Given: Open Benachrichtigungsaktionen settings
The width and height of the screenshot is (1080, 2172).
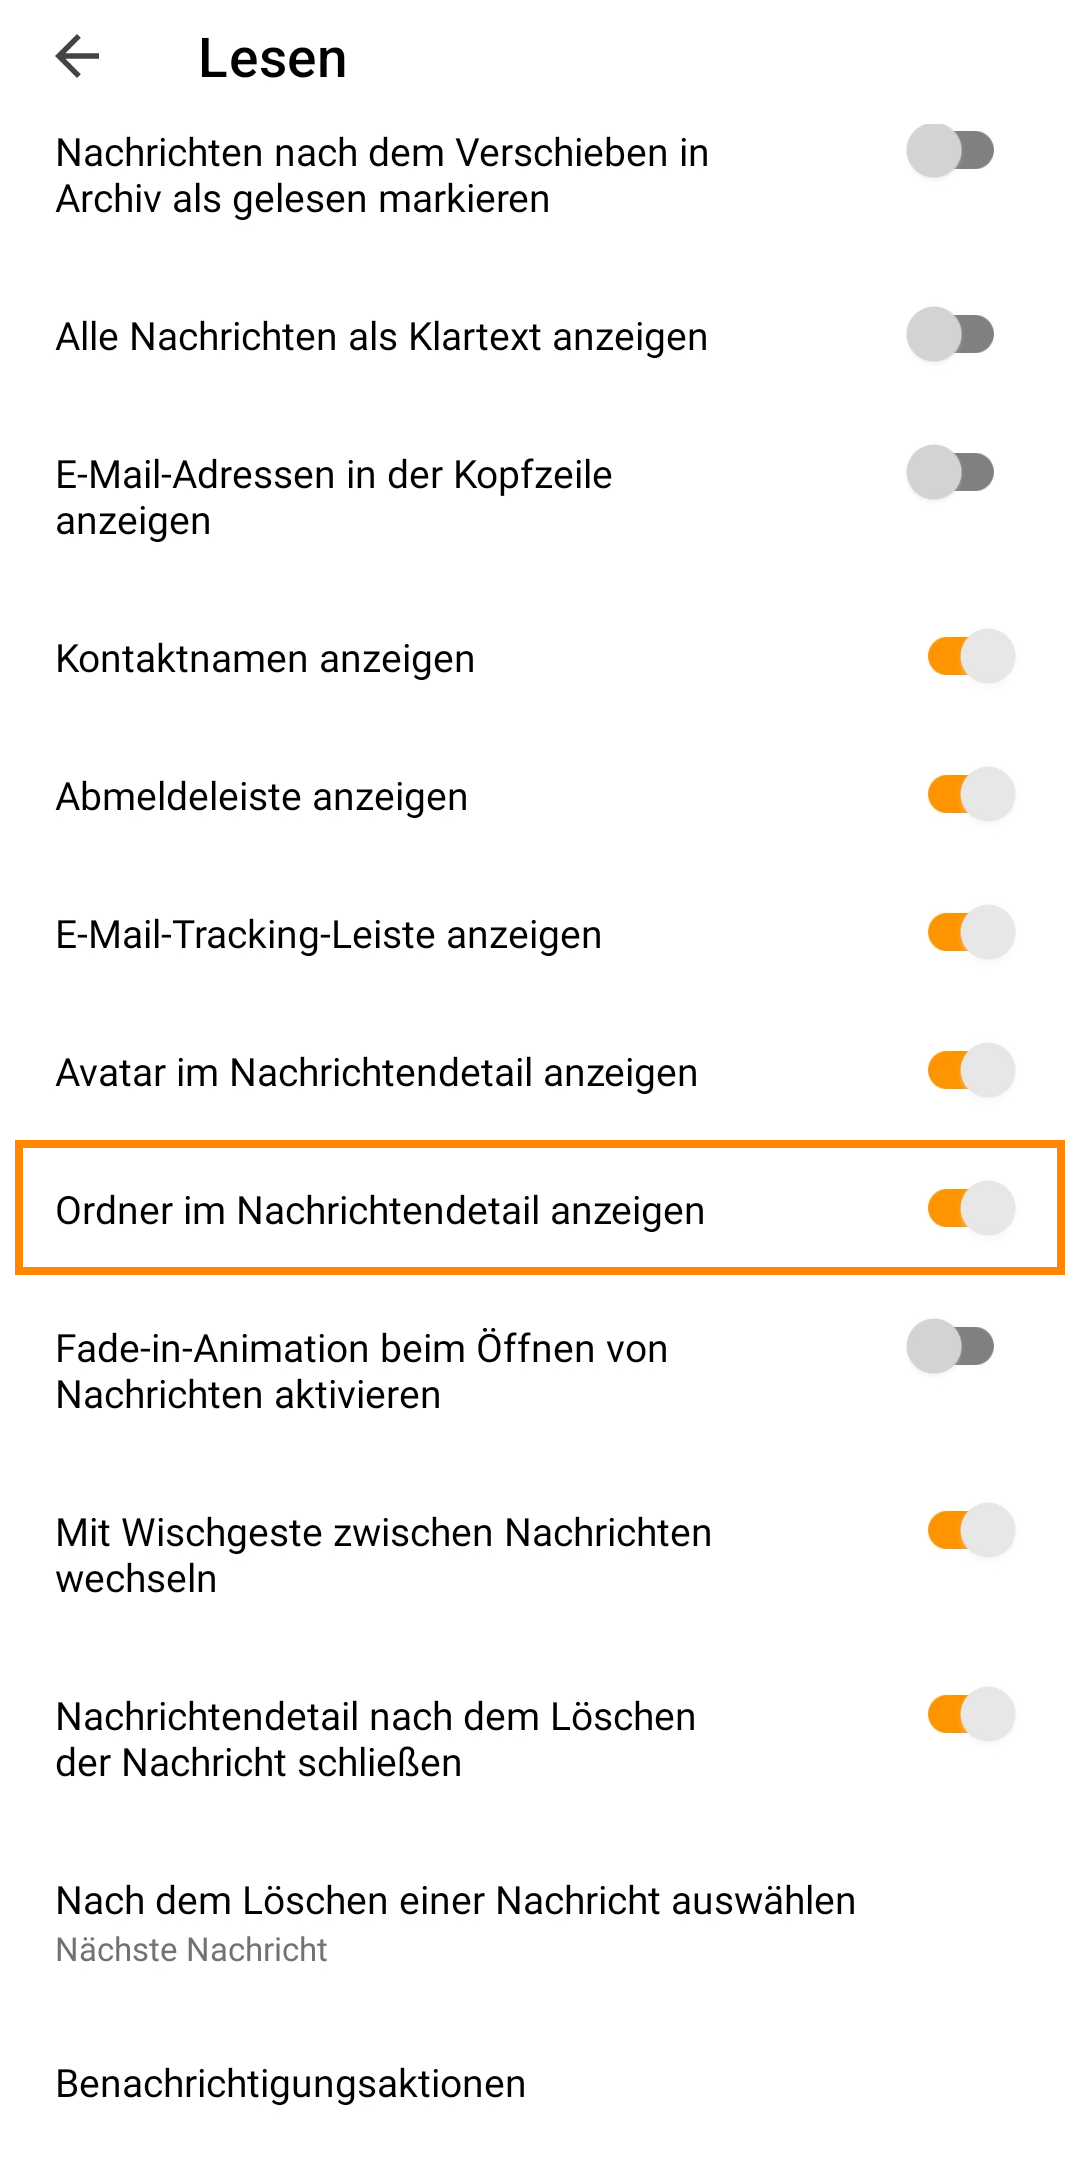Looking at the screenshot, I should tap(290, 2084).
